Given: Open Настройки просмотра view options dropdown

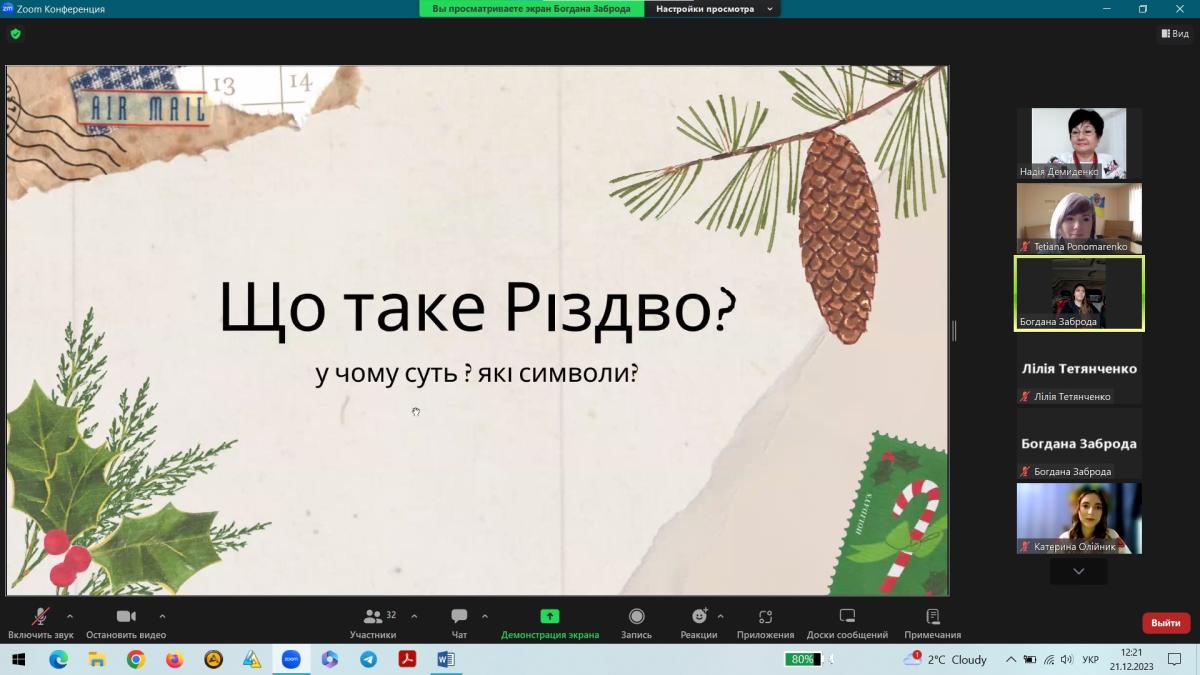Looking at the screenshot, I should coord(713,9).
